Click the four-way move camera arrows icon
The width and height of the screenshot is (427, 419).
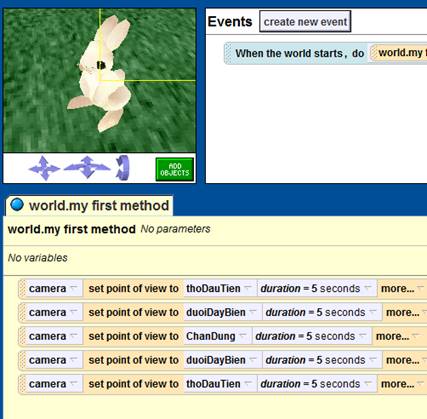(x=44, y=168)
